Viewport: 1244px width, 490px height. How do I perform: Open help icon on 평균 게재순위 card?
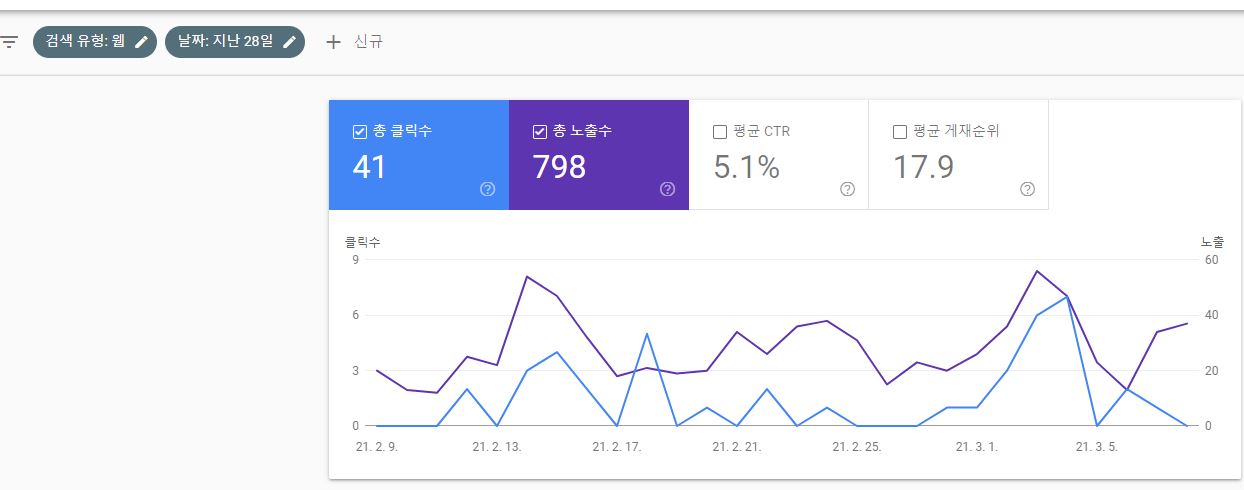click(1027, 189)
